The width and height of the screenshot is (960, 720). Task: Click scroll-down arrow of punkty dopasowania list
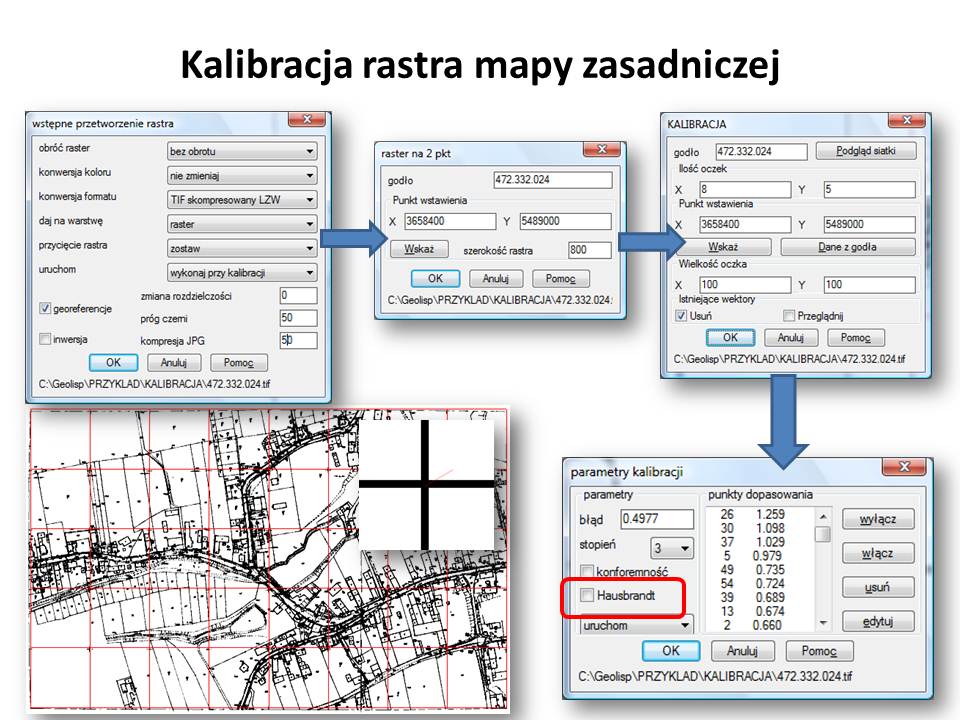823,623
